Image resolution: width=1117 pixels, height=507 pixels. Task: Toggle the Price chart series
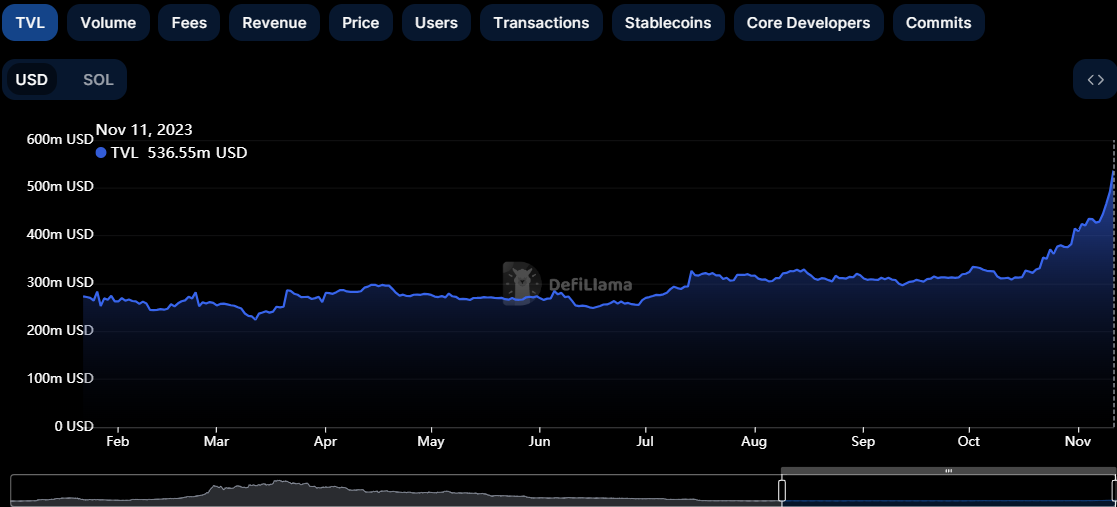[x=360, y=22]
